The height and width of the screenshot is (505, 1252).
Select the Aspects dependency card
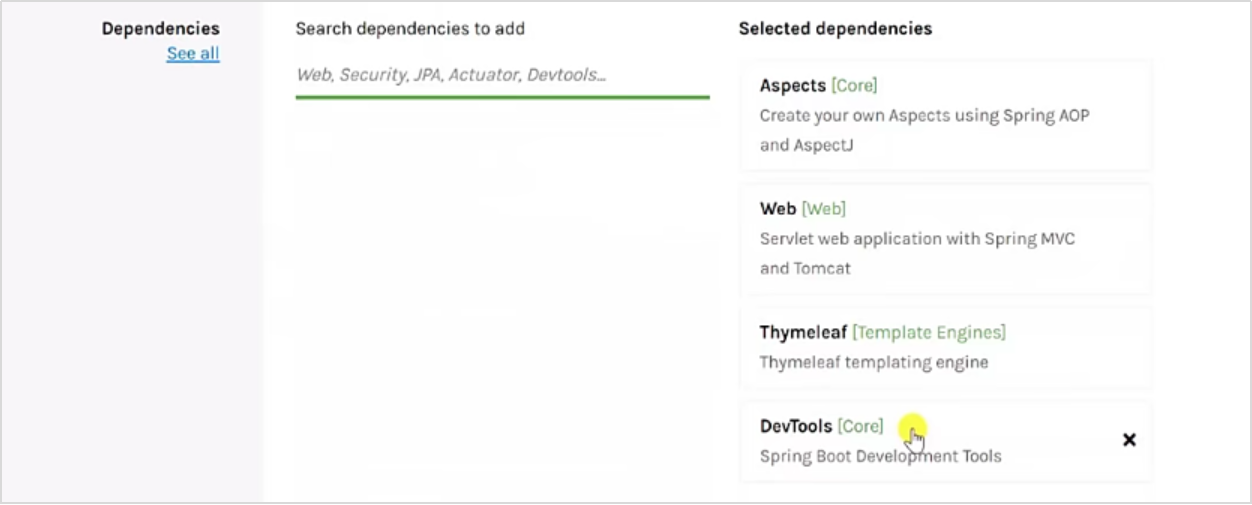click(x=945, y=115)
